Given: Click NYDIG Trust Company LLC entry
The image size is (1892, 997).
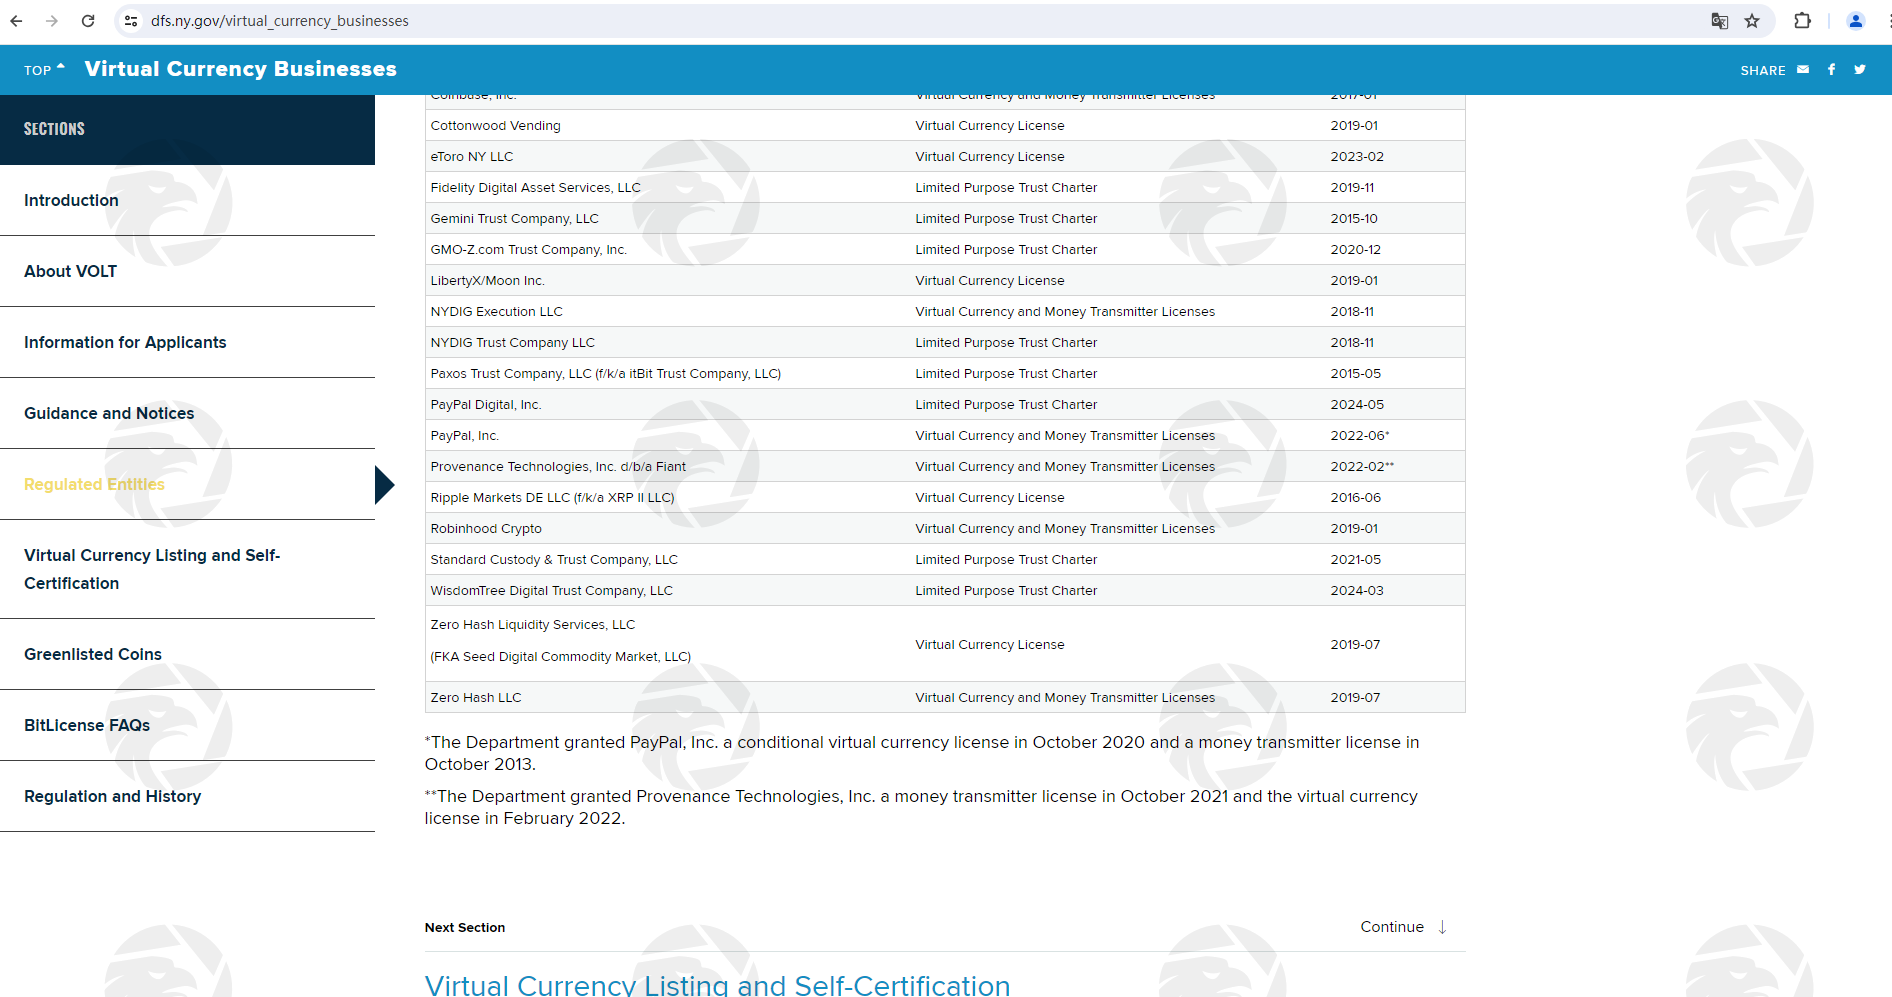Looking at the screenshot, I should (512, 343).
